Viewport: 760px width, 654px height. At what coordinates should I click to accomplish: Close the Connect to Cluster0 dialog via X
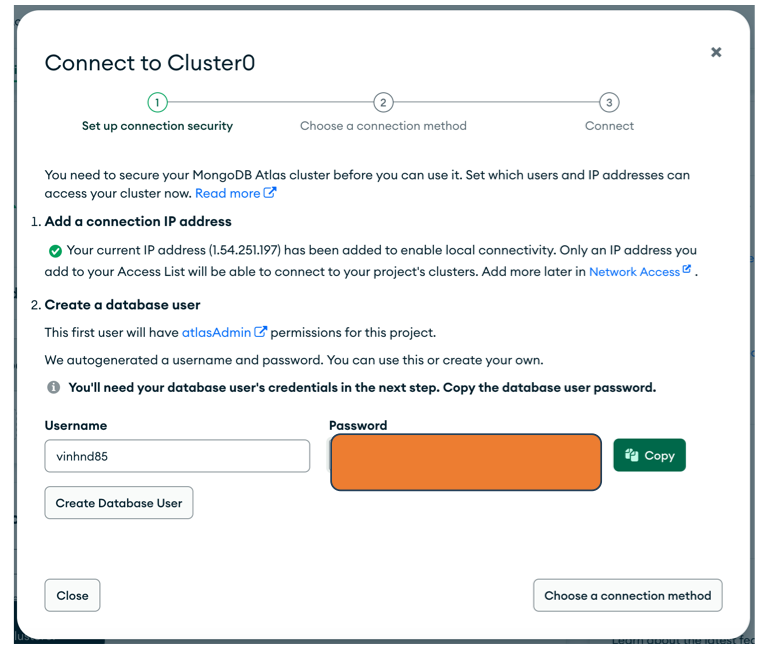tap(716, 52)
